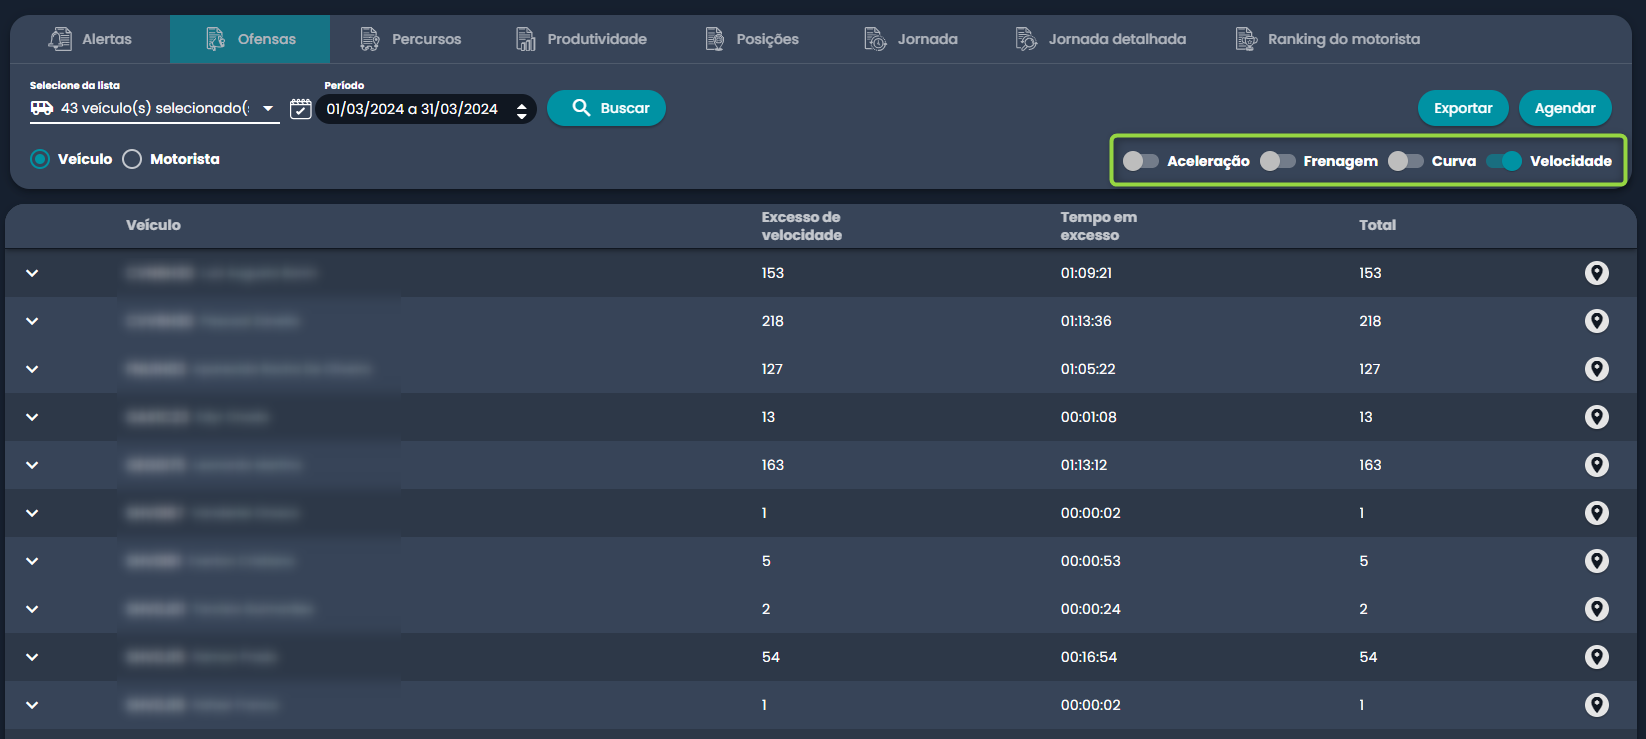Click the map pin for the row with 153 excesses
The width and height of the screenshot is (1646, 739).
click(1596, 273)
